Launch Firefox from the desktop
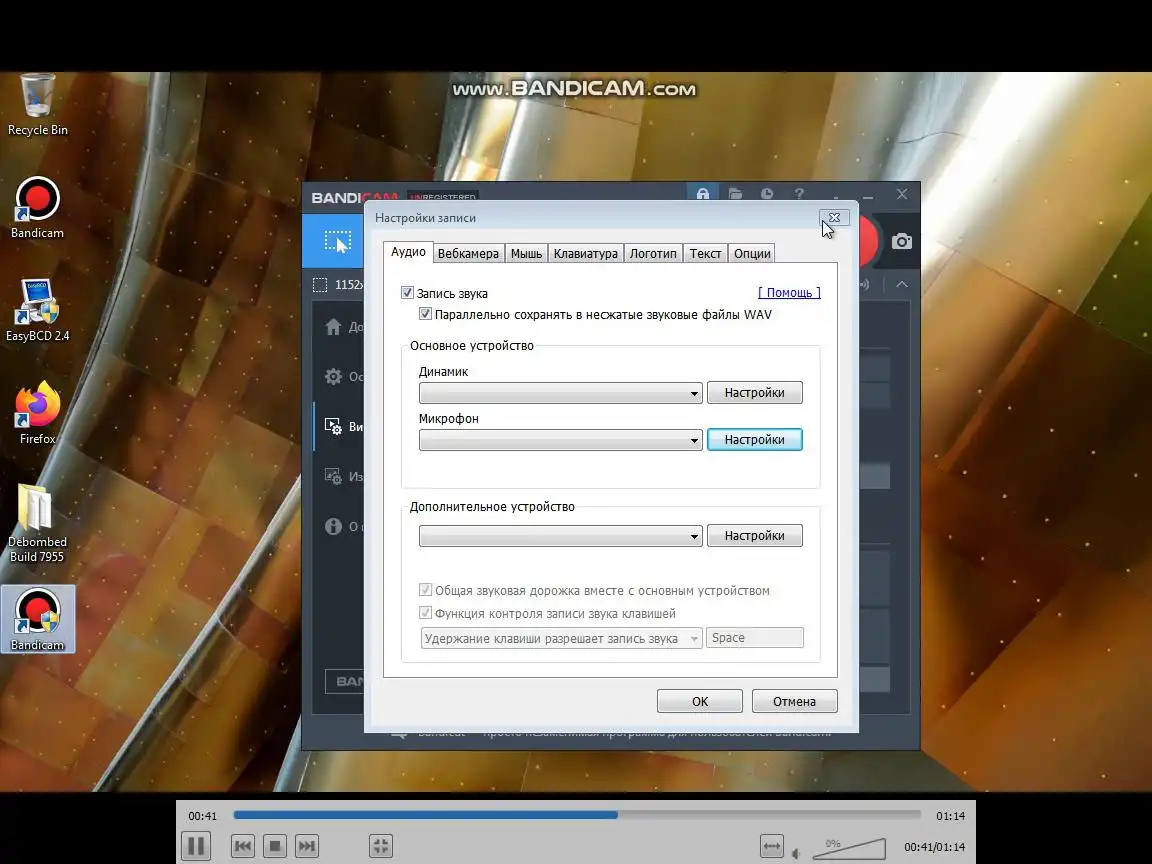Viewport: 1152px width, 864px height. [37, 414]
